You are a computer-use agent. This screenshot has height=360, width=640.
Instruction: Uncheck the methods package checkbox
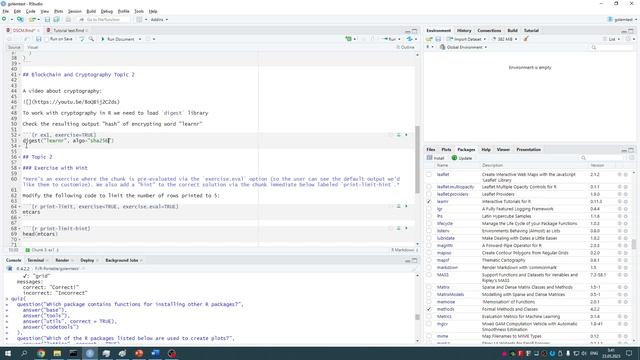429,309
